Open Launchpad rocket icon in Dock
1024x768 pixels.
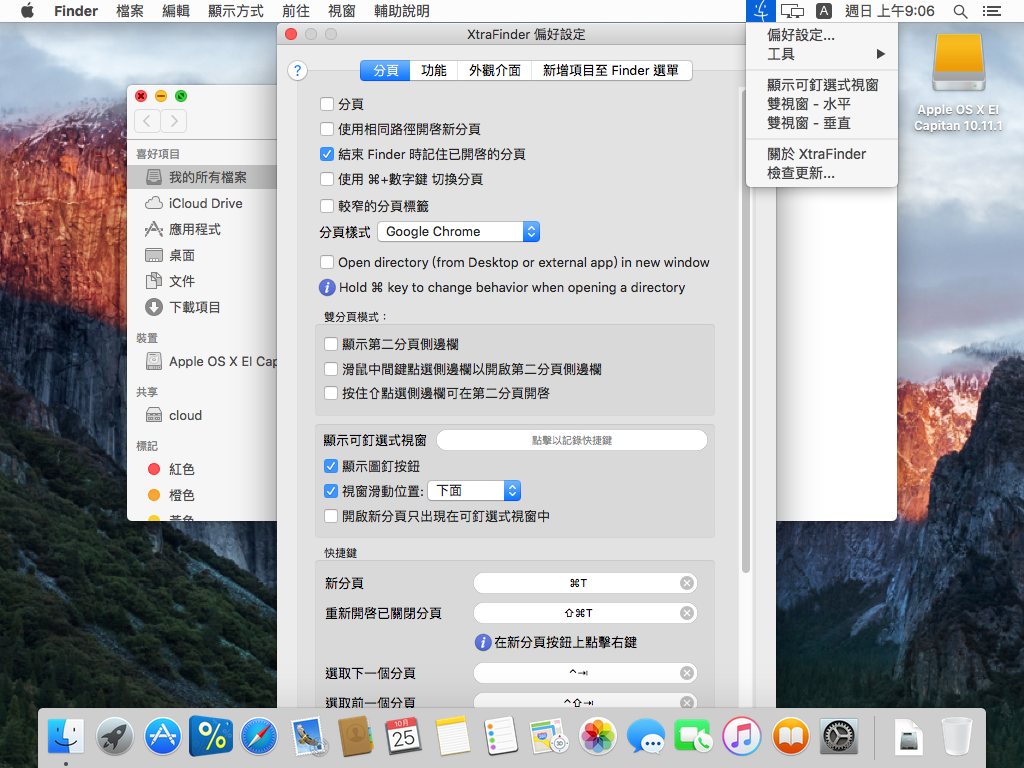point(114,736)
